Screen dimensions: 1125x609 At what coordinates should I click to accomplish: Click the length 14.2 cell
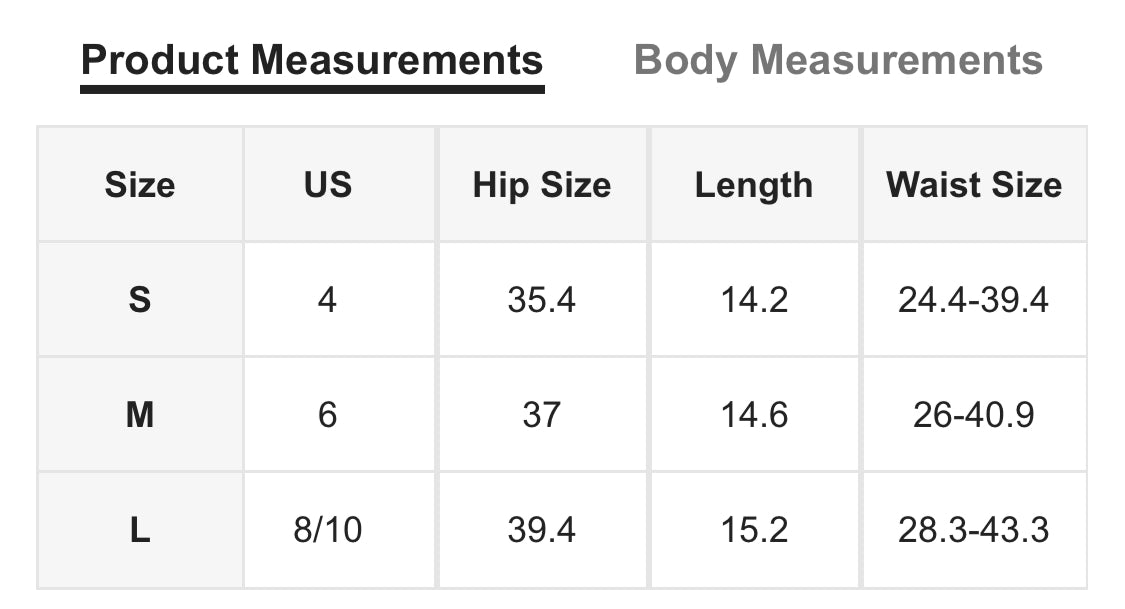click(x=754, y=299)
